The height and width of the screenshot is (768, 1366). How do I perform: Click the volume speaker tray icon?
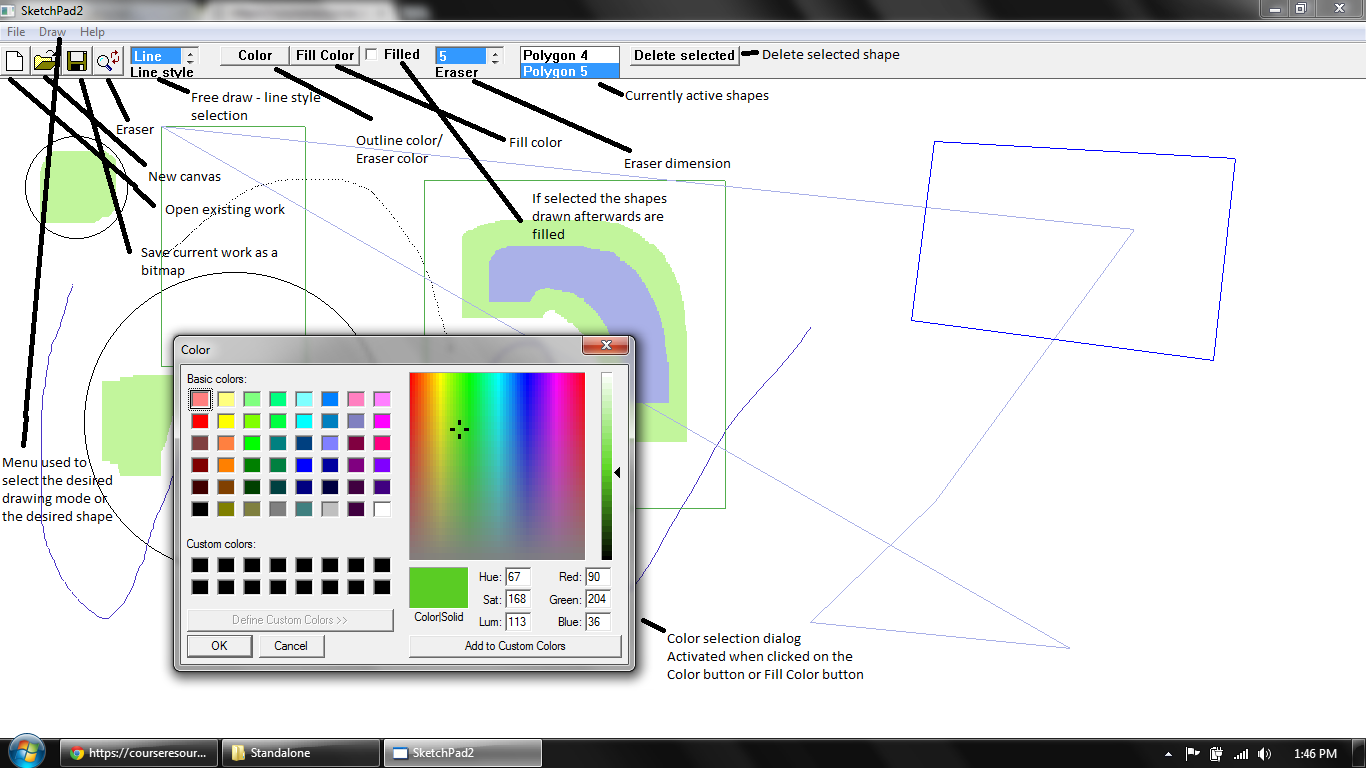click(1265, 754)
